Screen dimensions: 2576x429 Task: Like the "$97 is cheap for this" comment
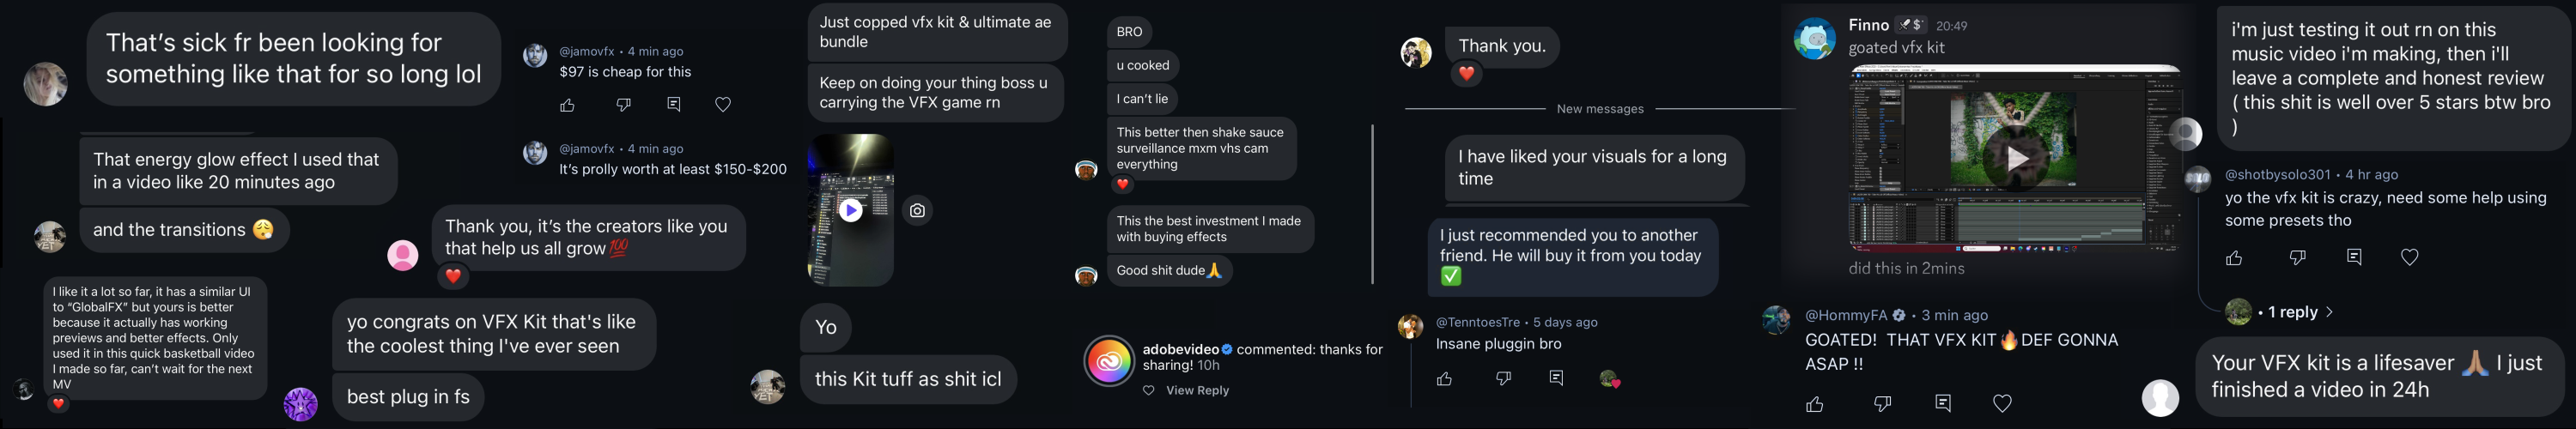tap(567, 105)
